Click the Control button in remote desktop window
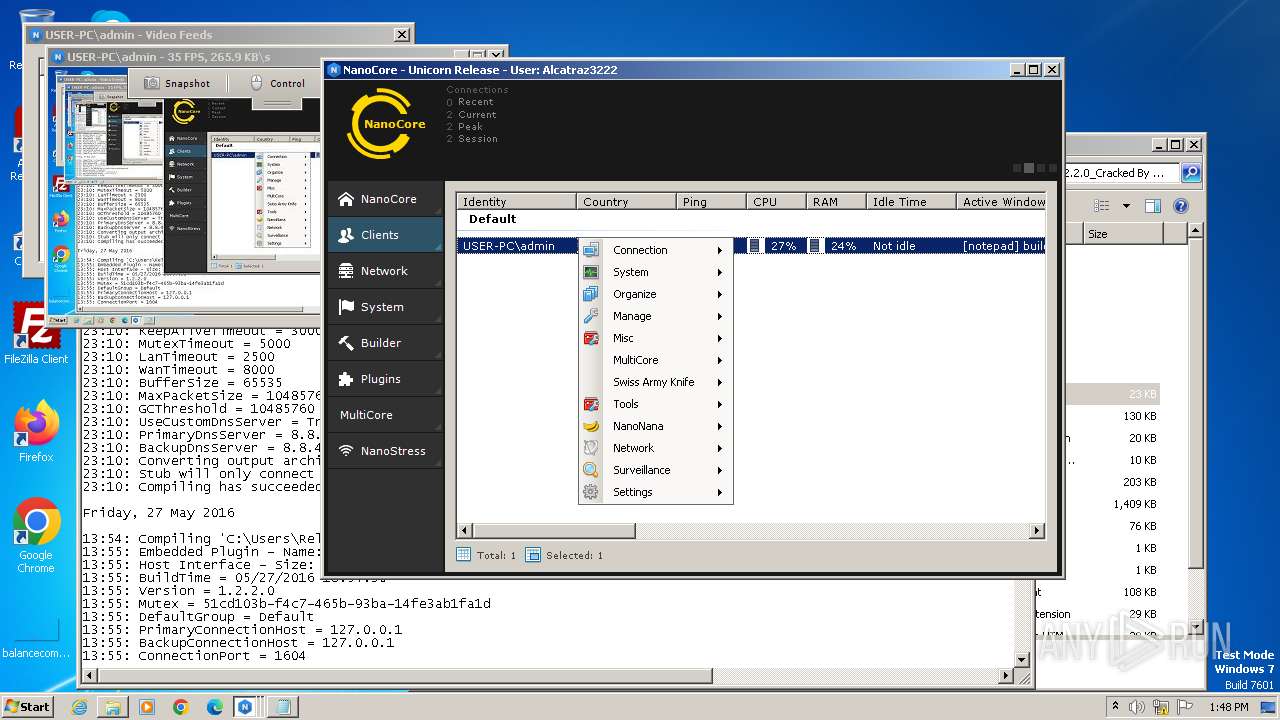This screenshot has width=1280, height=720. [x=277, y=84]
